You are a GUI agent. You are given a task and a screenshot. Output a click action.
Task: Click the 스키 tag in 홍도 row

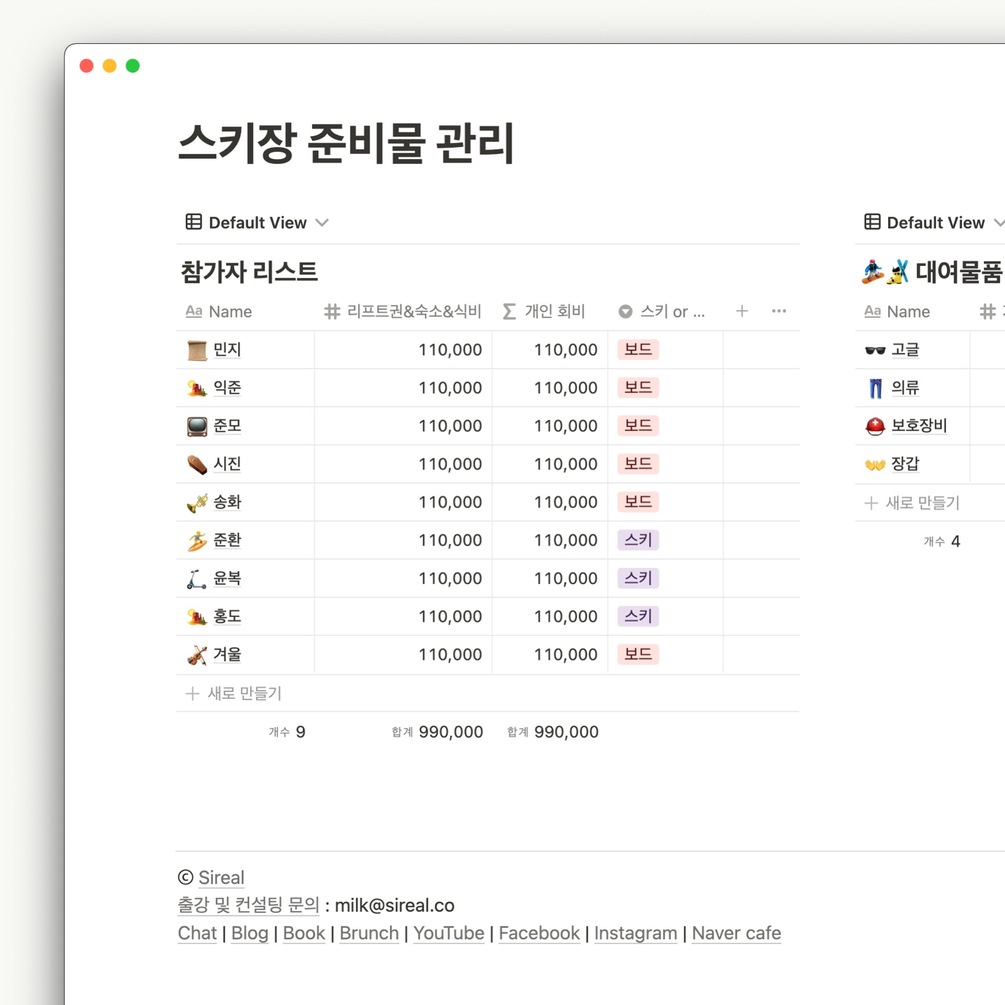click(x=638, y=616)
